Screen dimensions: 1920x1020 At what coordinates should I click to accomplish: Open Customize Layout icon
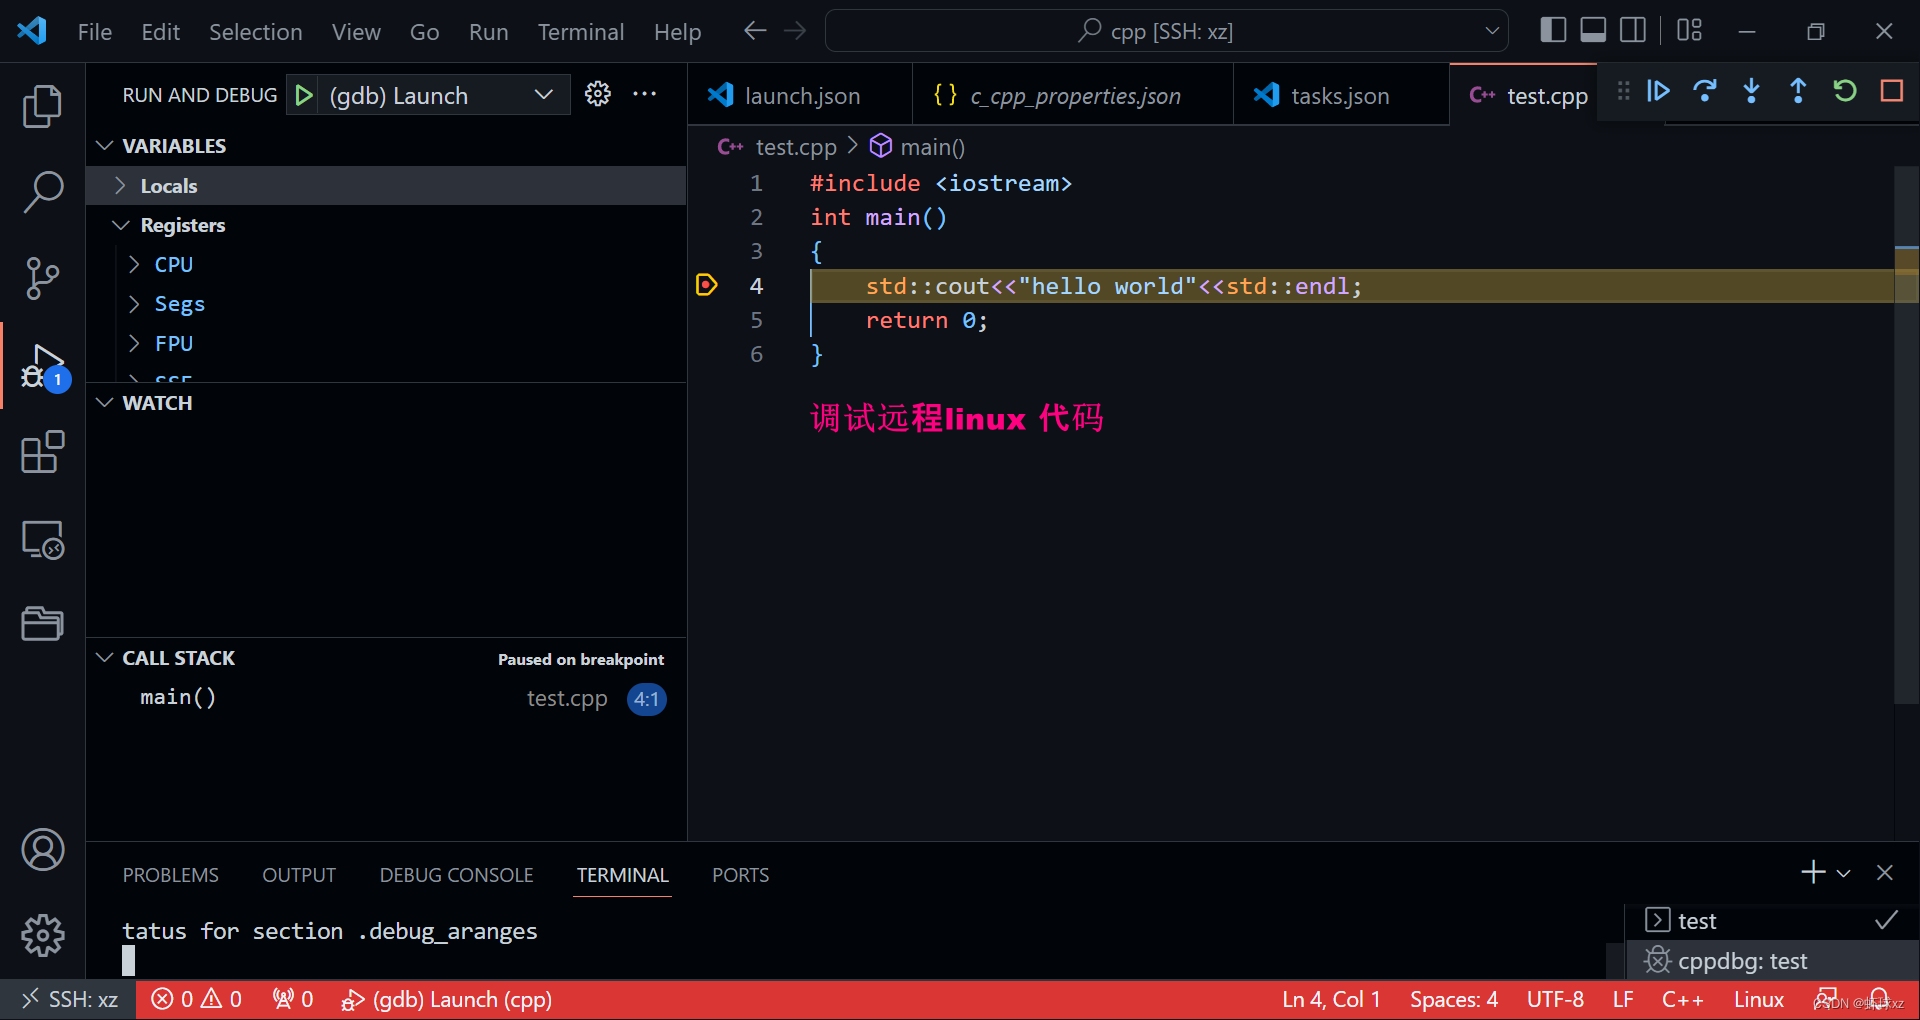pyautogui.click(x=1689, y=30)
